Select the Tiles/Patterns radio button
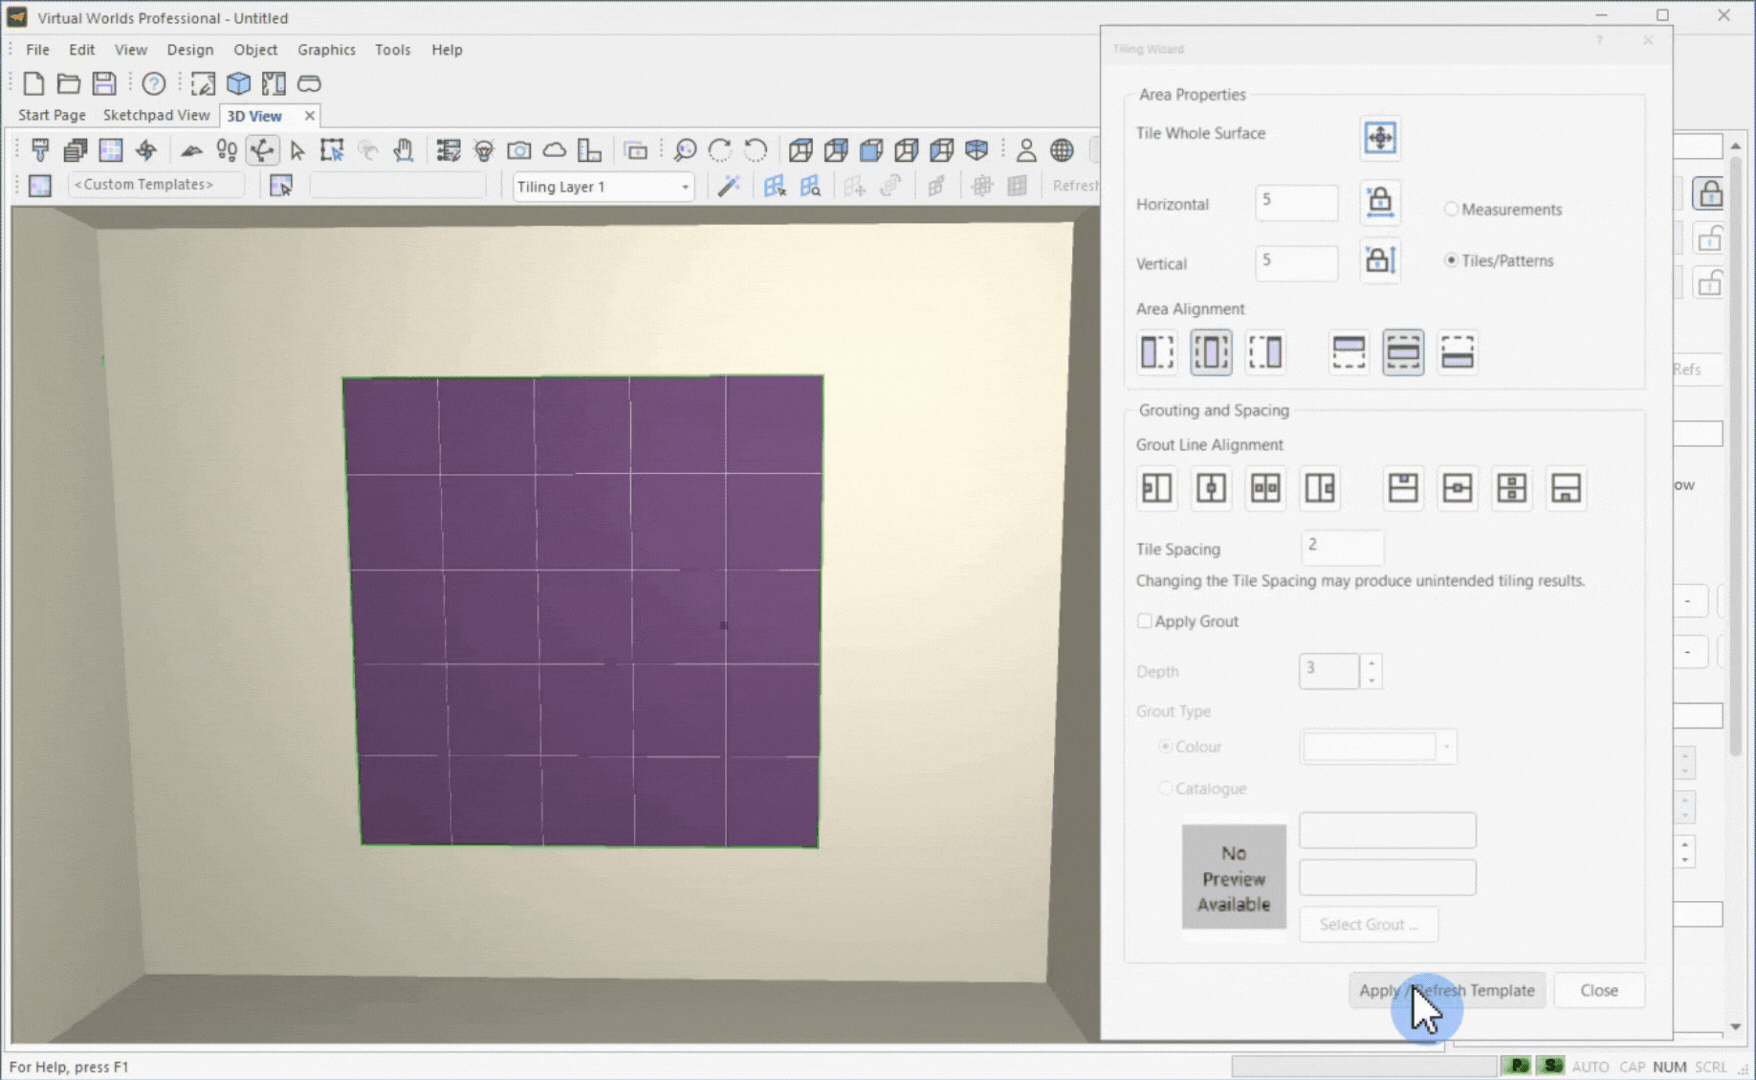The height and width of the screenshot is (1080, 1756). [1451, 260]
